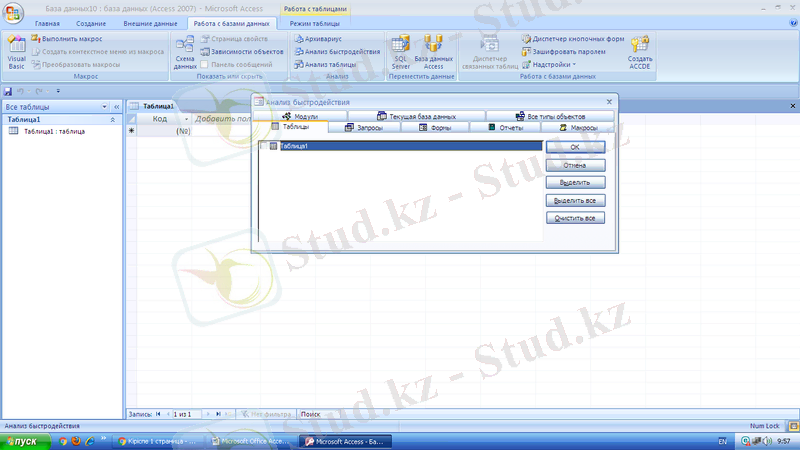This screenshot has height=450, width=800.
Task: Switch to Главная ribbon tab
Action: tap(47, 23)
